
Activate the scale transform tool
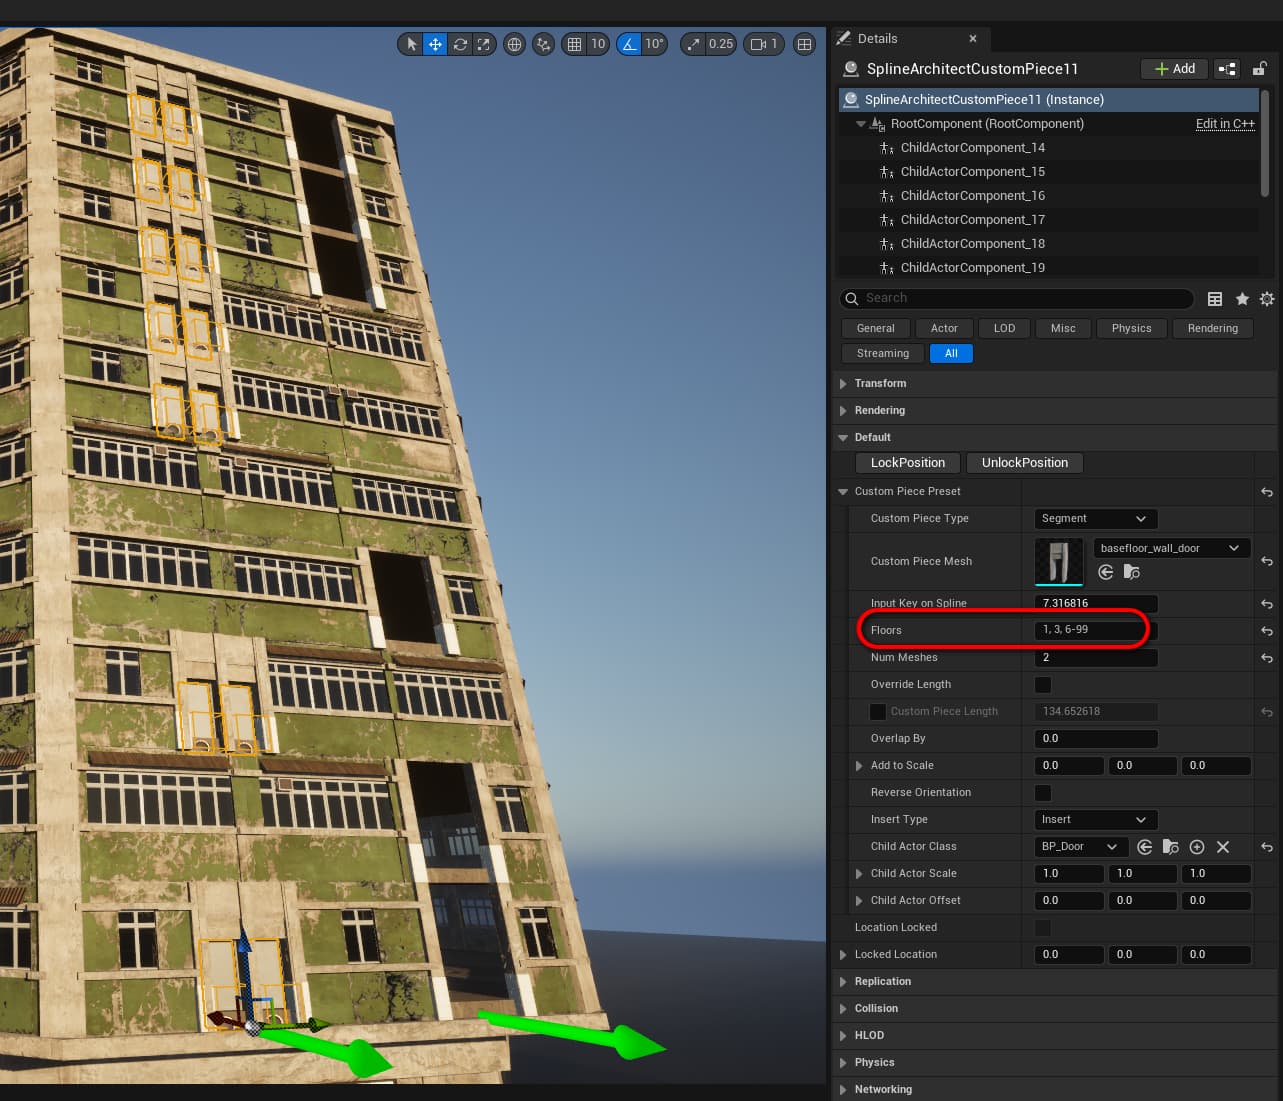pos(484,44)
